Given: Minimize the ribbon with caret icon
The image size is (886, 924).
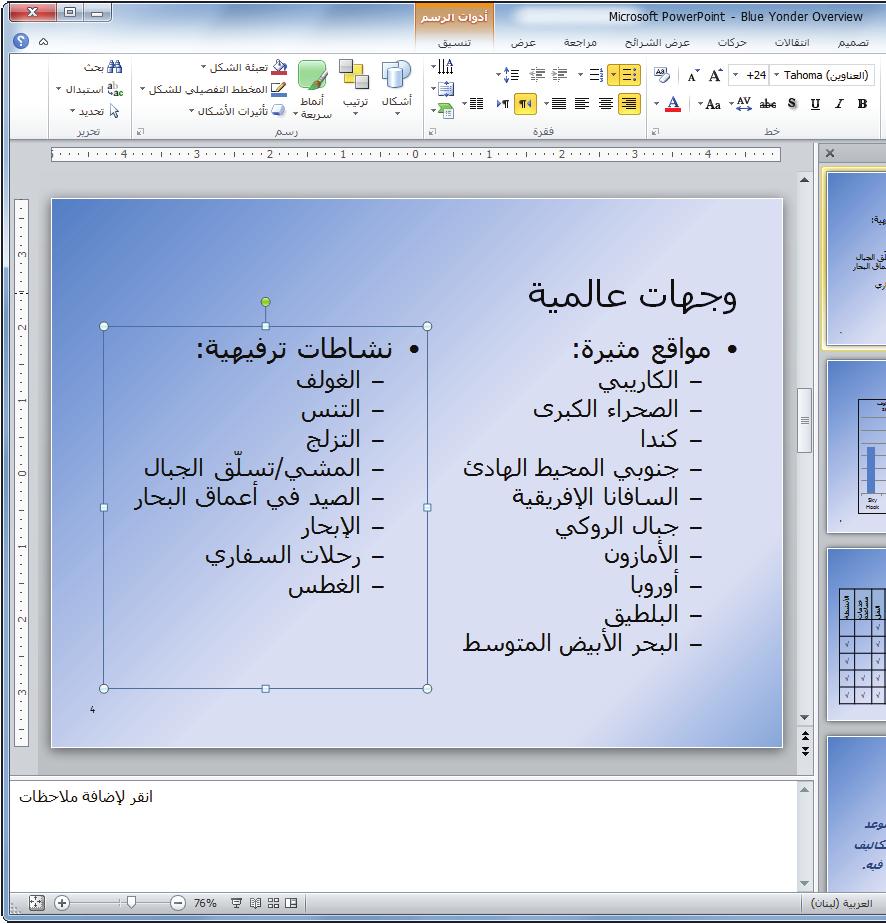Looking at the screenshot, I should pos(44,42).
